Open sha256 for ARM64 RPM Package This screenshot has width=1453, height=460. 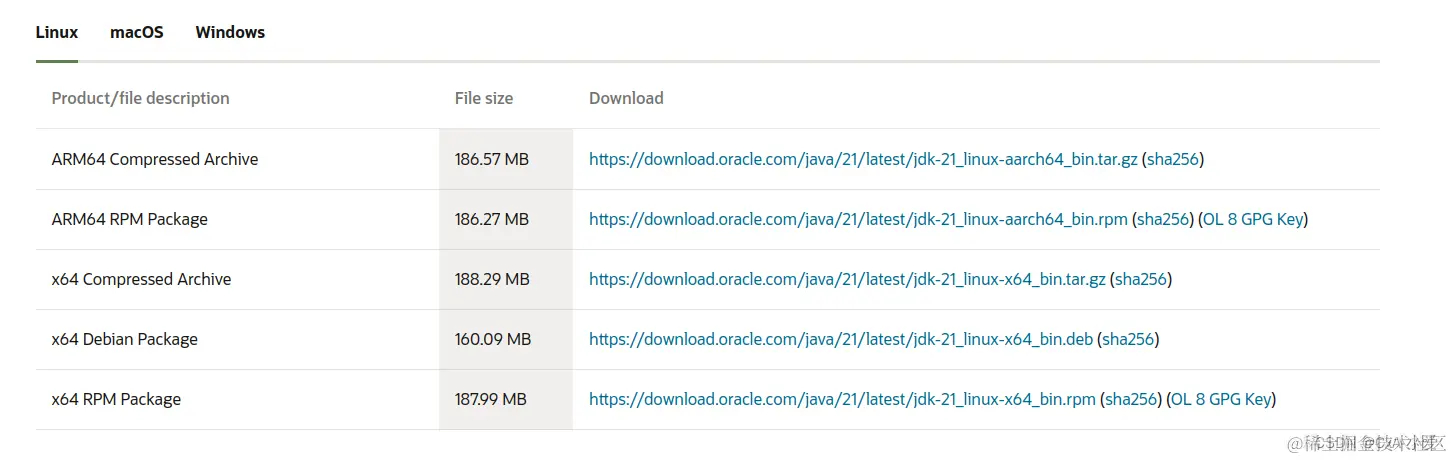[1163, 219]
